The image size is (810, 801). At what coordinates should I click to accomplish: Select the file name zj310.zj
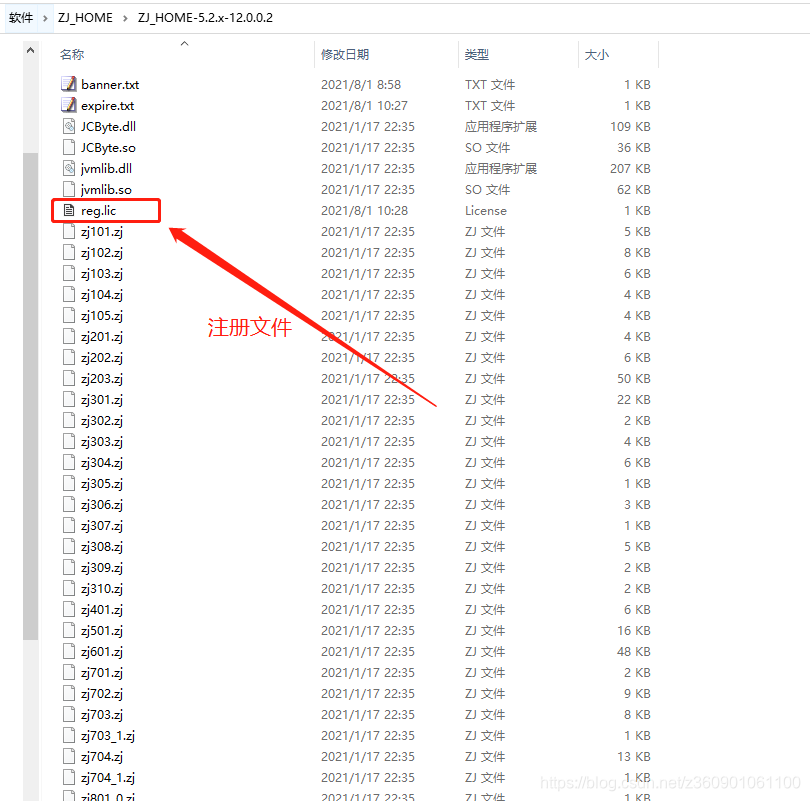(102, 589)
